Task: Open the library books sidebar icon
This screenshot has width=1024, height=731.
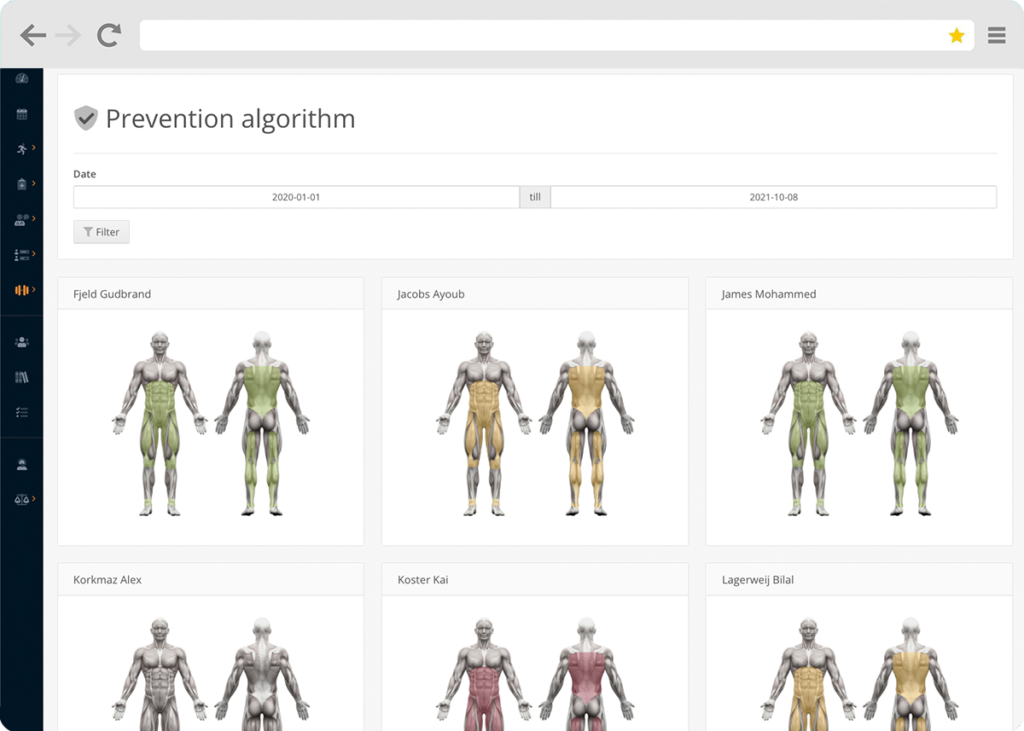Action: tap(22, 377)
